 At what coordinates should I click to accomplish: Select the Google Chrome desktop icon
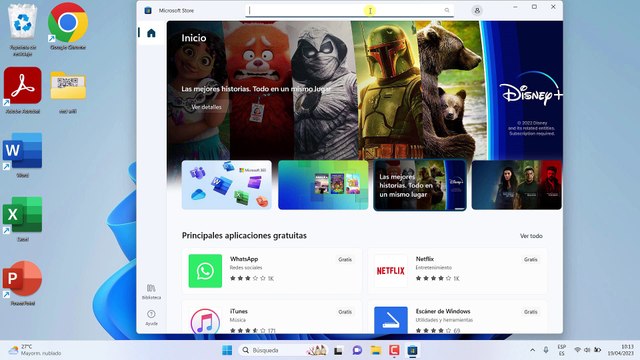(x=68, y=27)
